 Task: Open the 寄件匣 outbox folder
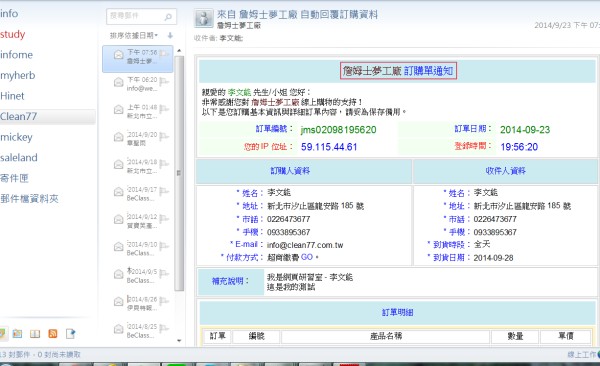click(14, 178)
